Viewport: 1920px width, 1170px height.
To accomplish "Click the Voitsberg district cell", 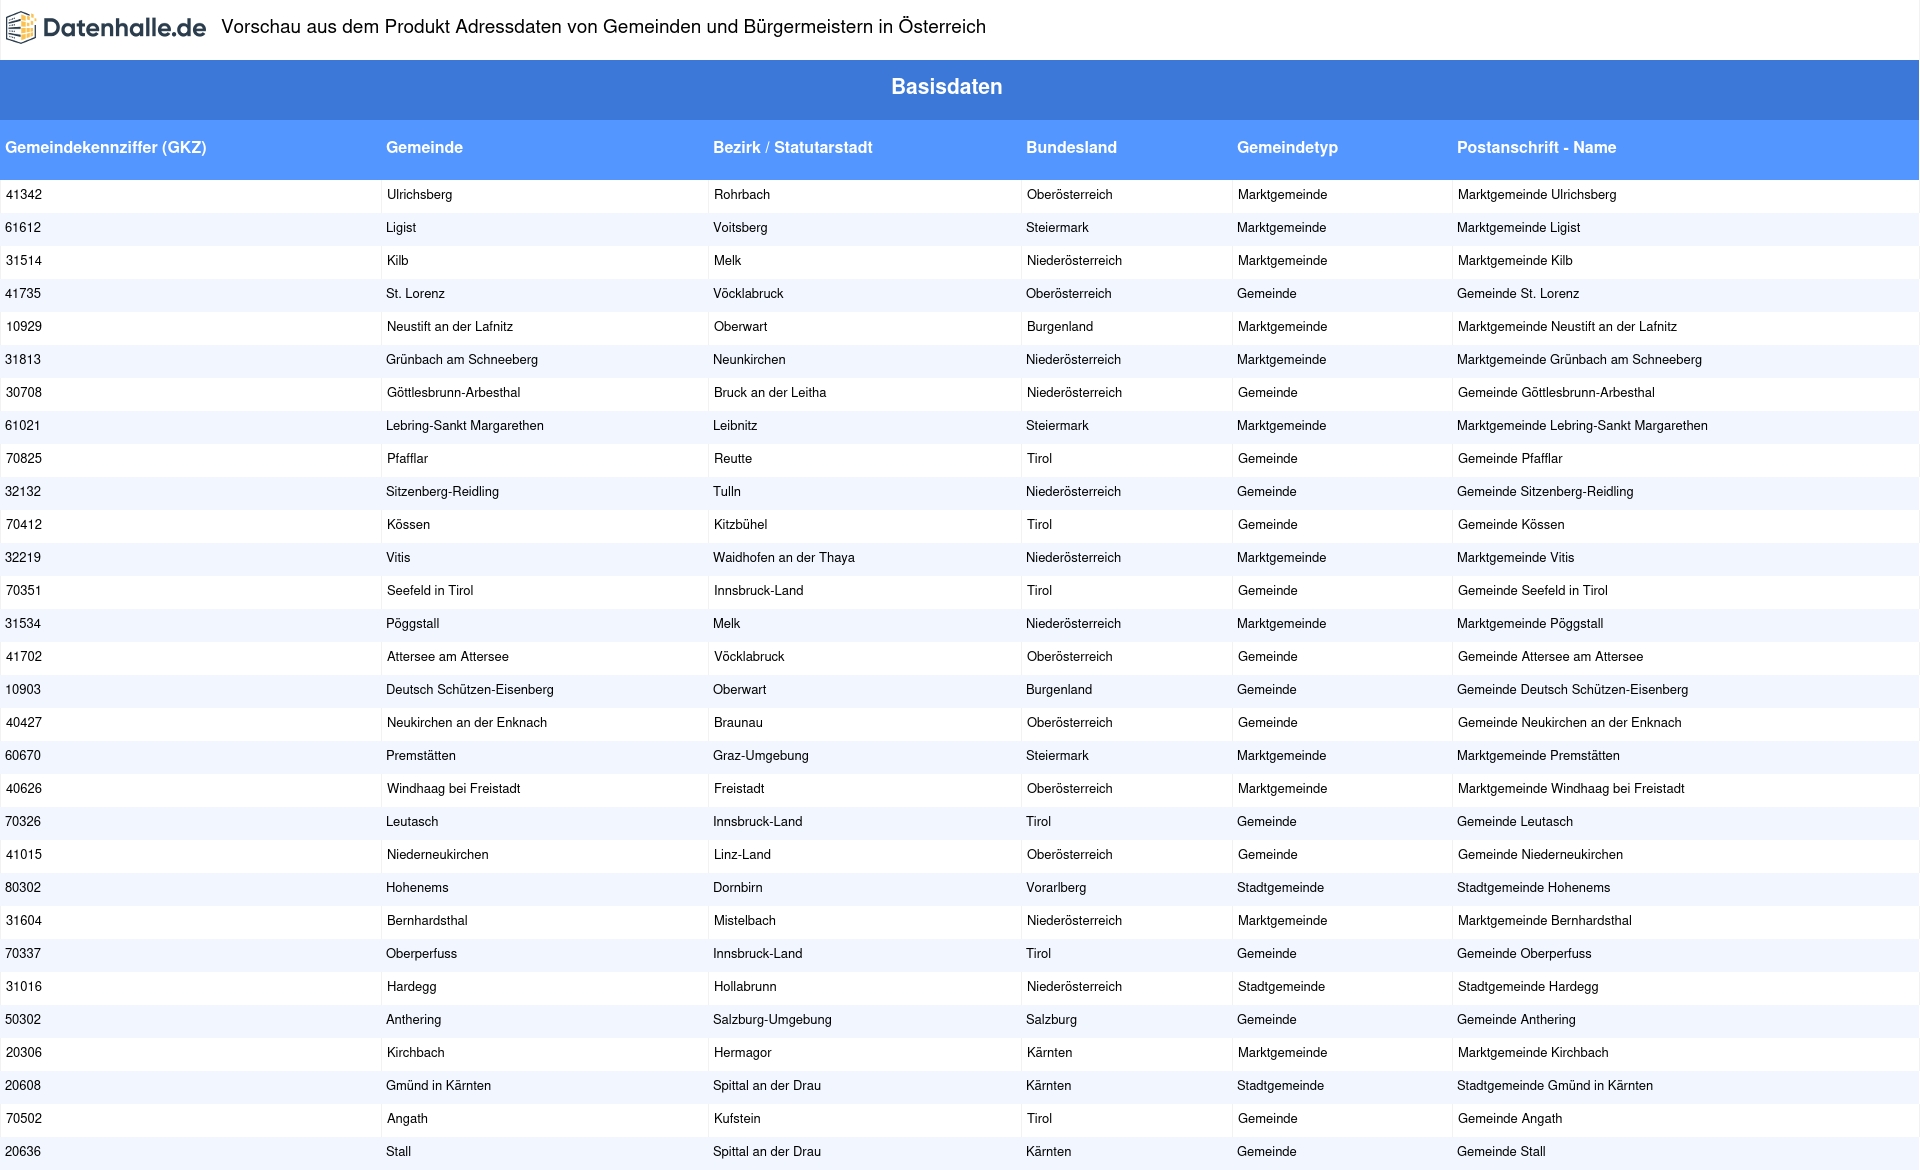I will 865,228.
